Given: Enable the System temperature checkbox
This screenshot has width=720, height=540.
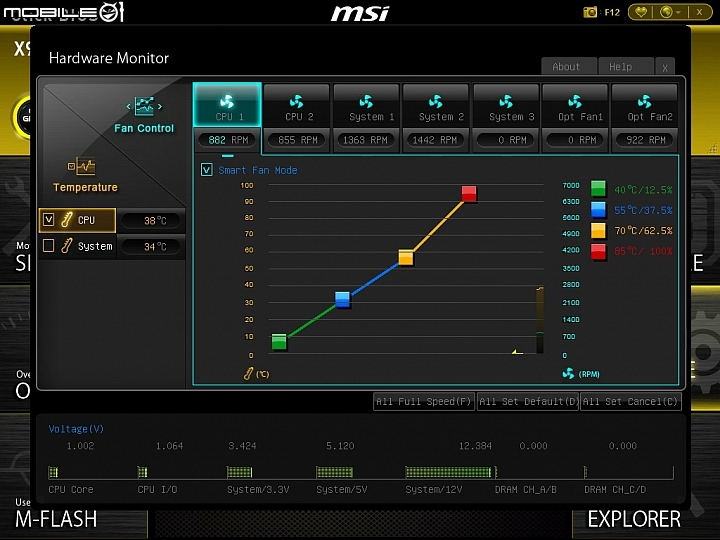Looking at the screenshot, I should [x=49, y=246].
